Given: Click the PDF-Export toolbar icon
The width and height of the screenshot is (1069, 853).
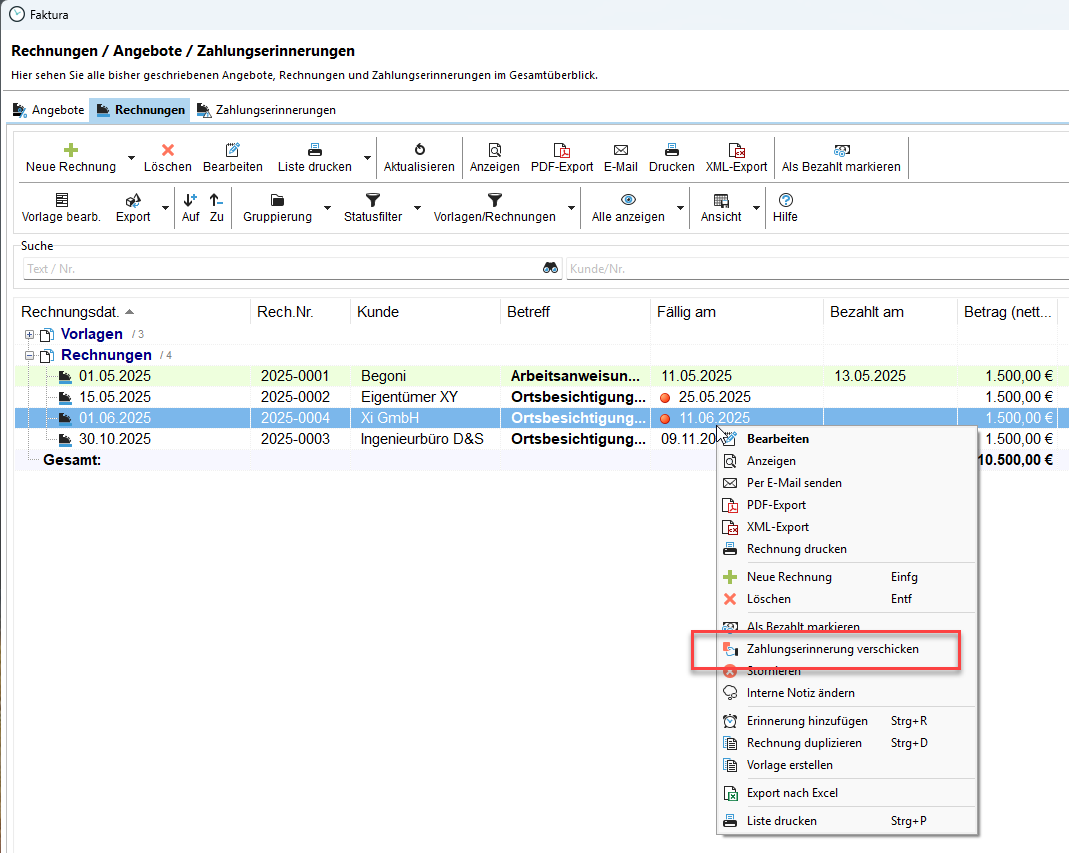Looking at the screenshot, I should [x=561, y=150].
